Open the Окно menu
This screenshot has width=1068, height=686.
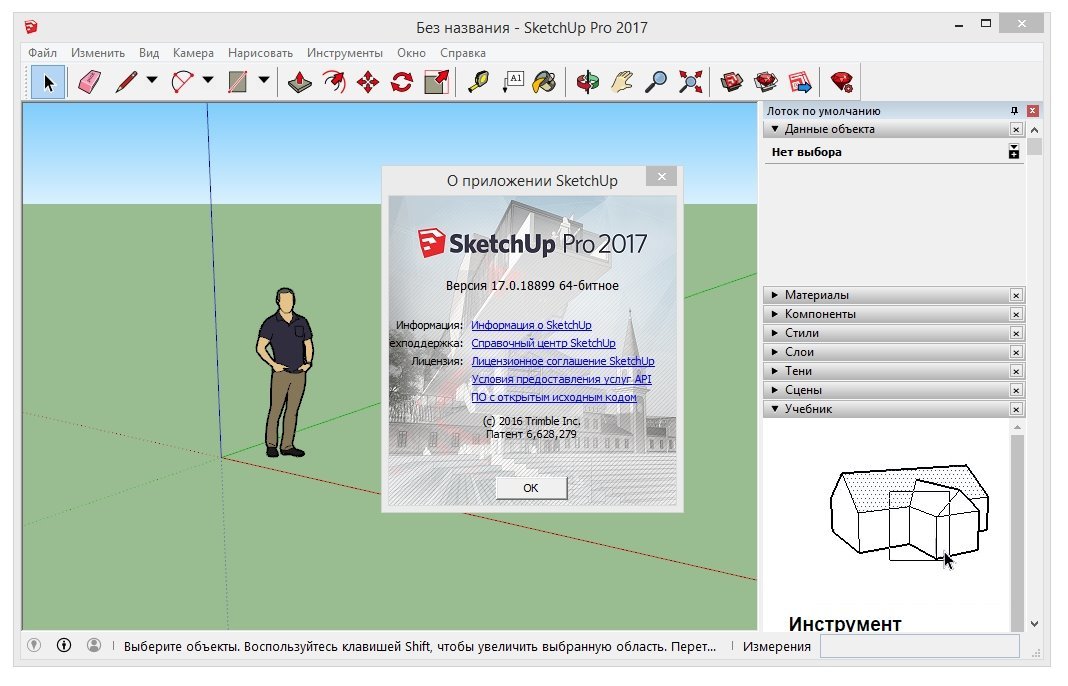pos(411,53)
